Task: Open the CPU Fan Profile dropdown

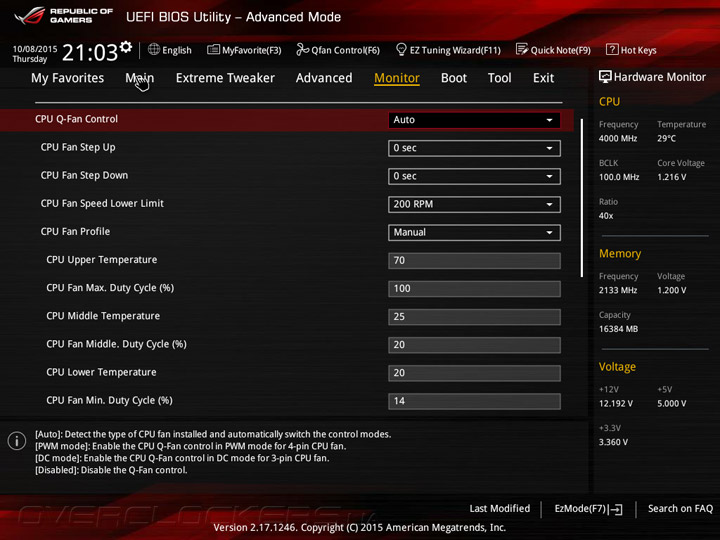Action: coord(474,232)
